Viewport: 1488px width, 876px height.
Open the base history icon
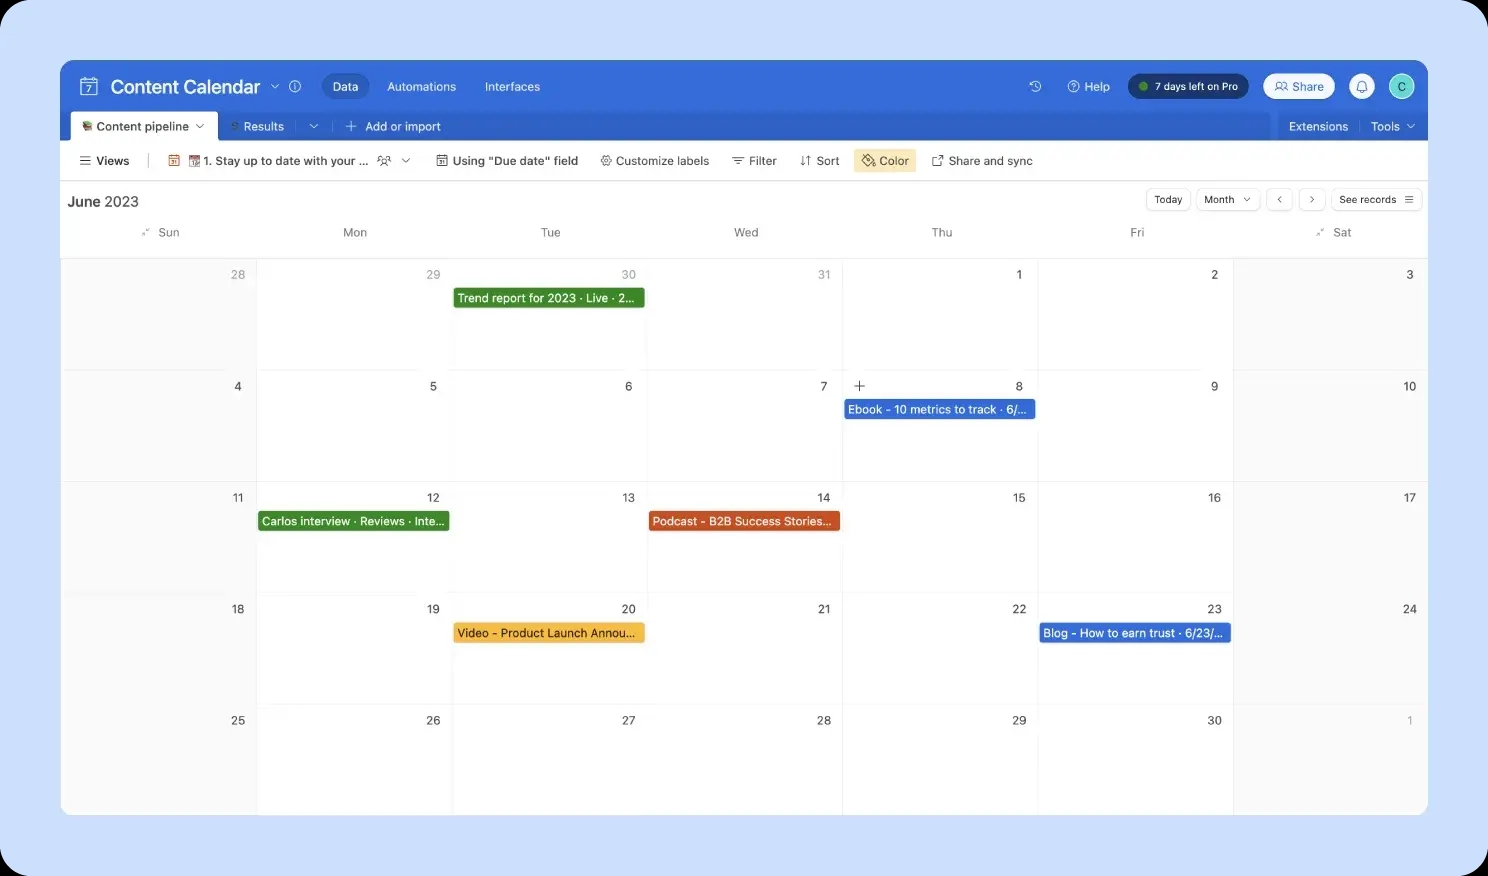[1035, 87]
